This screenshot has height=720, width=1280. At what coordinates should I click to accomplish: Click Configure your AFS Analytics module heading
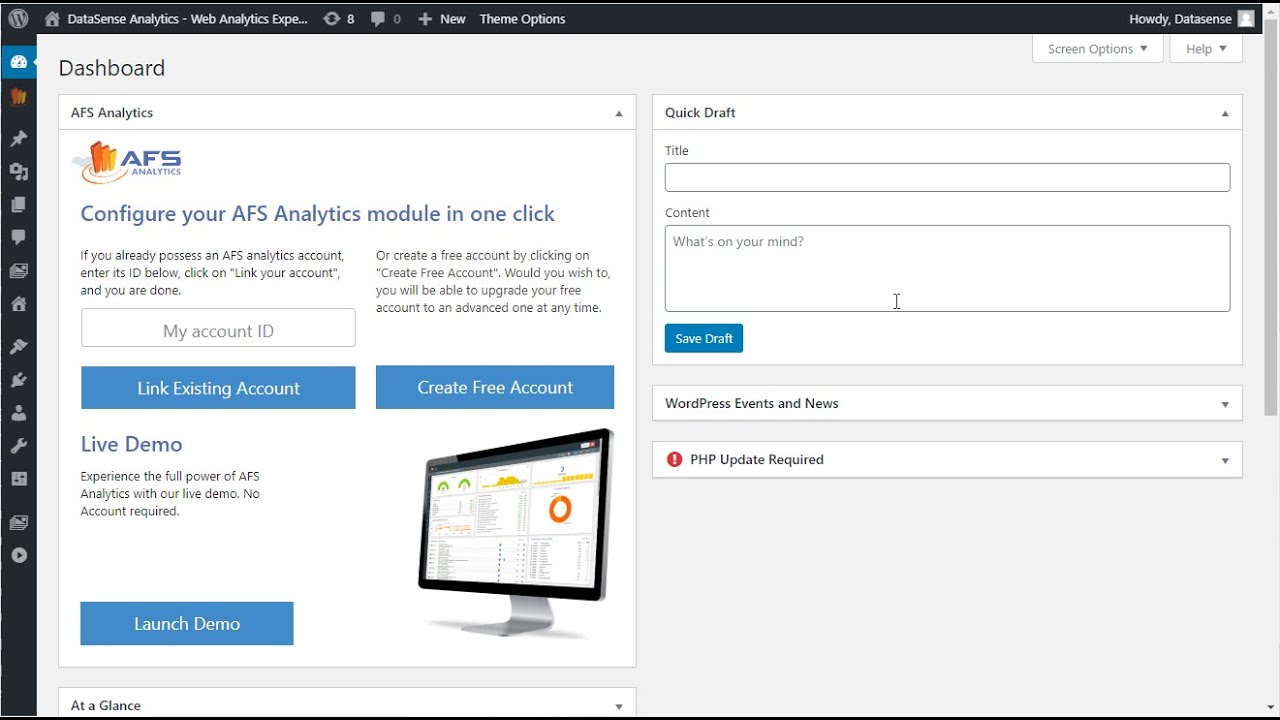pyautogui.click(x=317, y=213)
